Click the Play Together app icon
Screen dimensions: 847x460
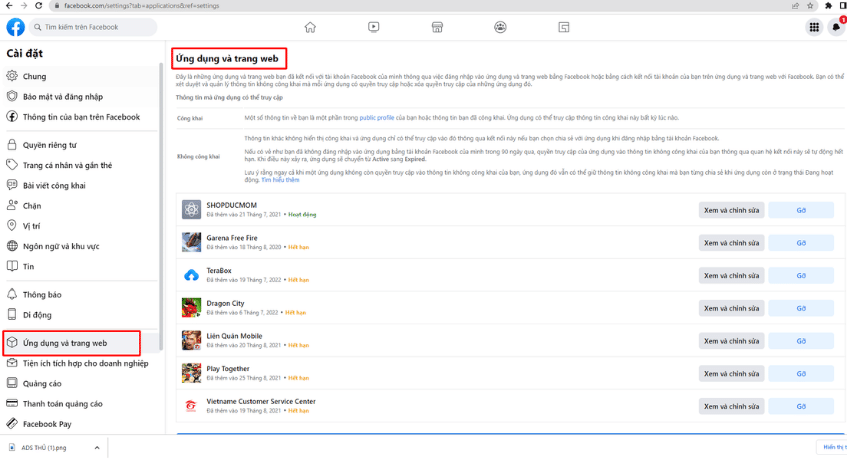191,373
